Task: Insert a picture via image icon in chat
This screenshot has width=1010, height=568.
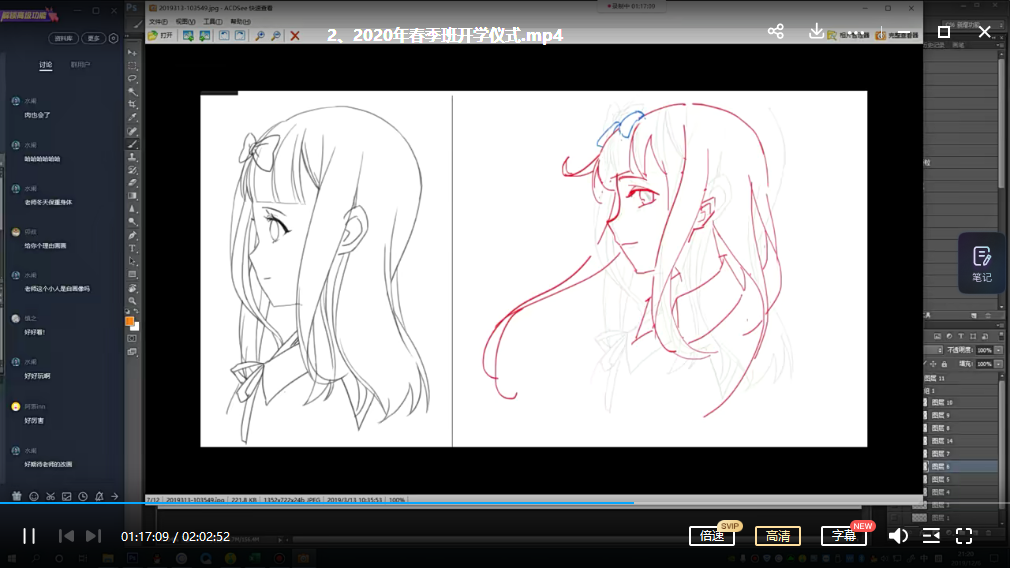Action: pyautogui.click(x=66, y=496)
